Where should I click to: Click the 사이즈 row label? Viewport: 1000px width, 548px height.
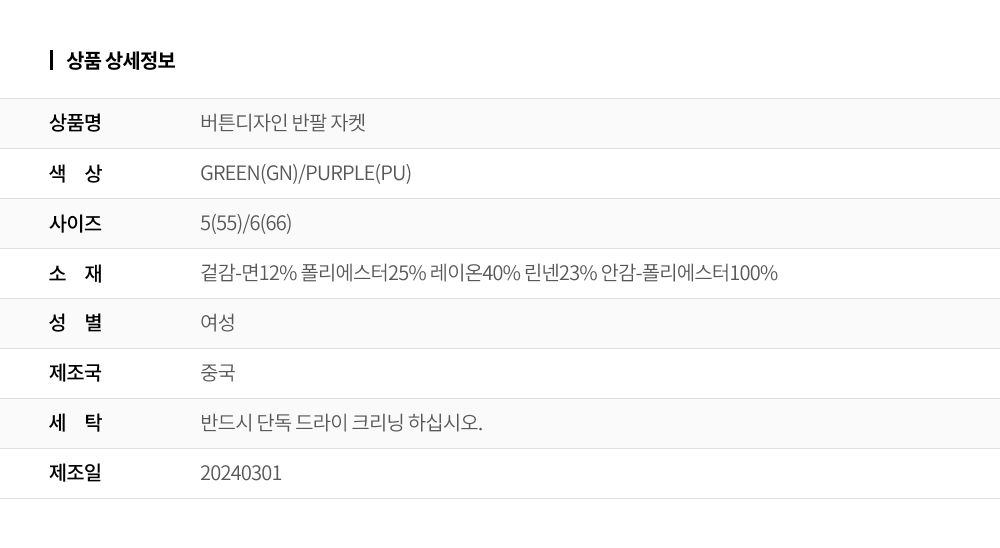tap(75, 223)
